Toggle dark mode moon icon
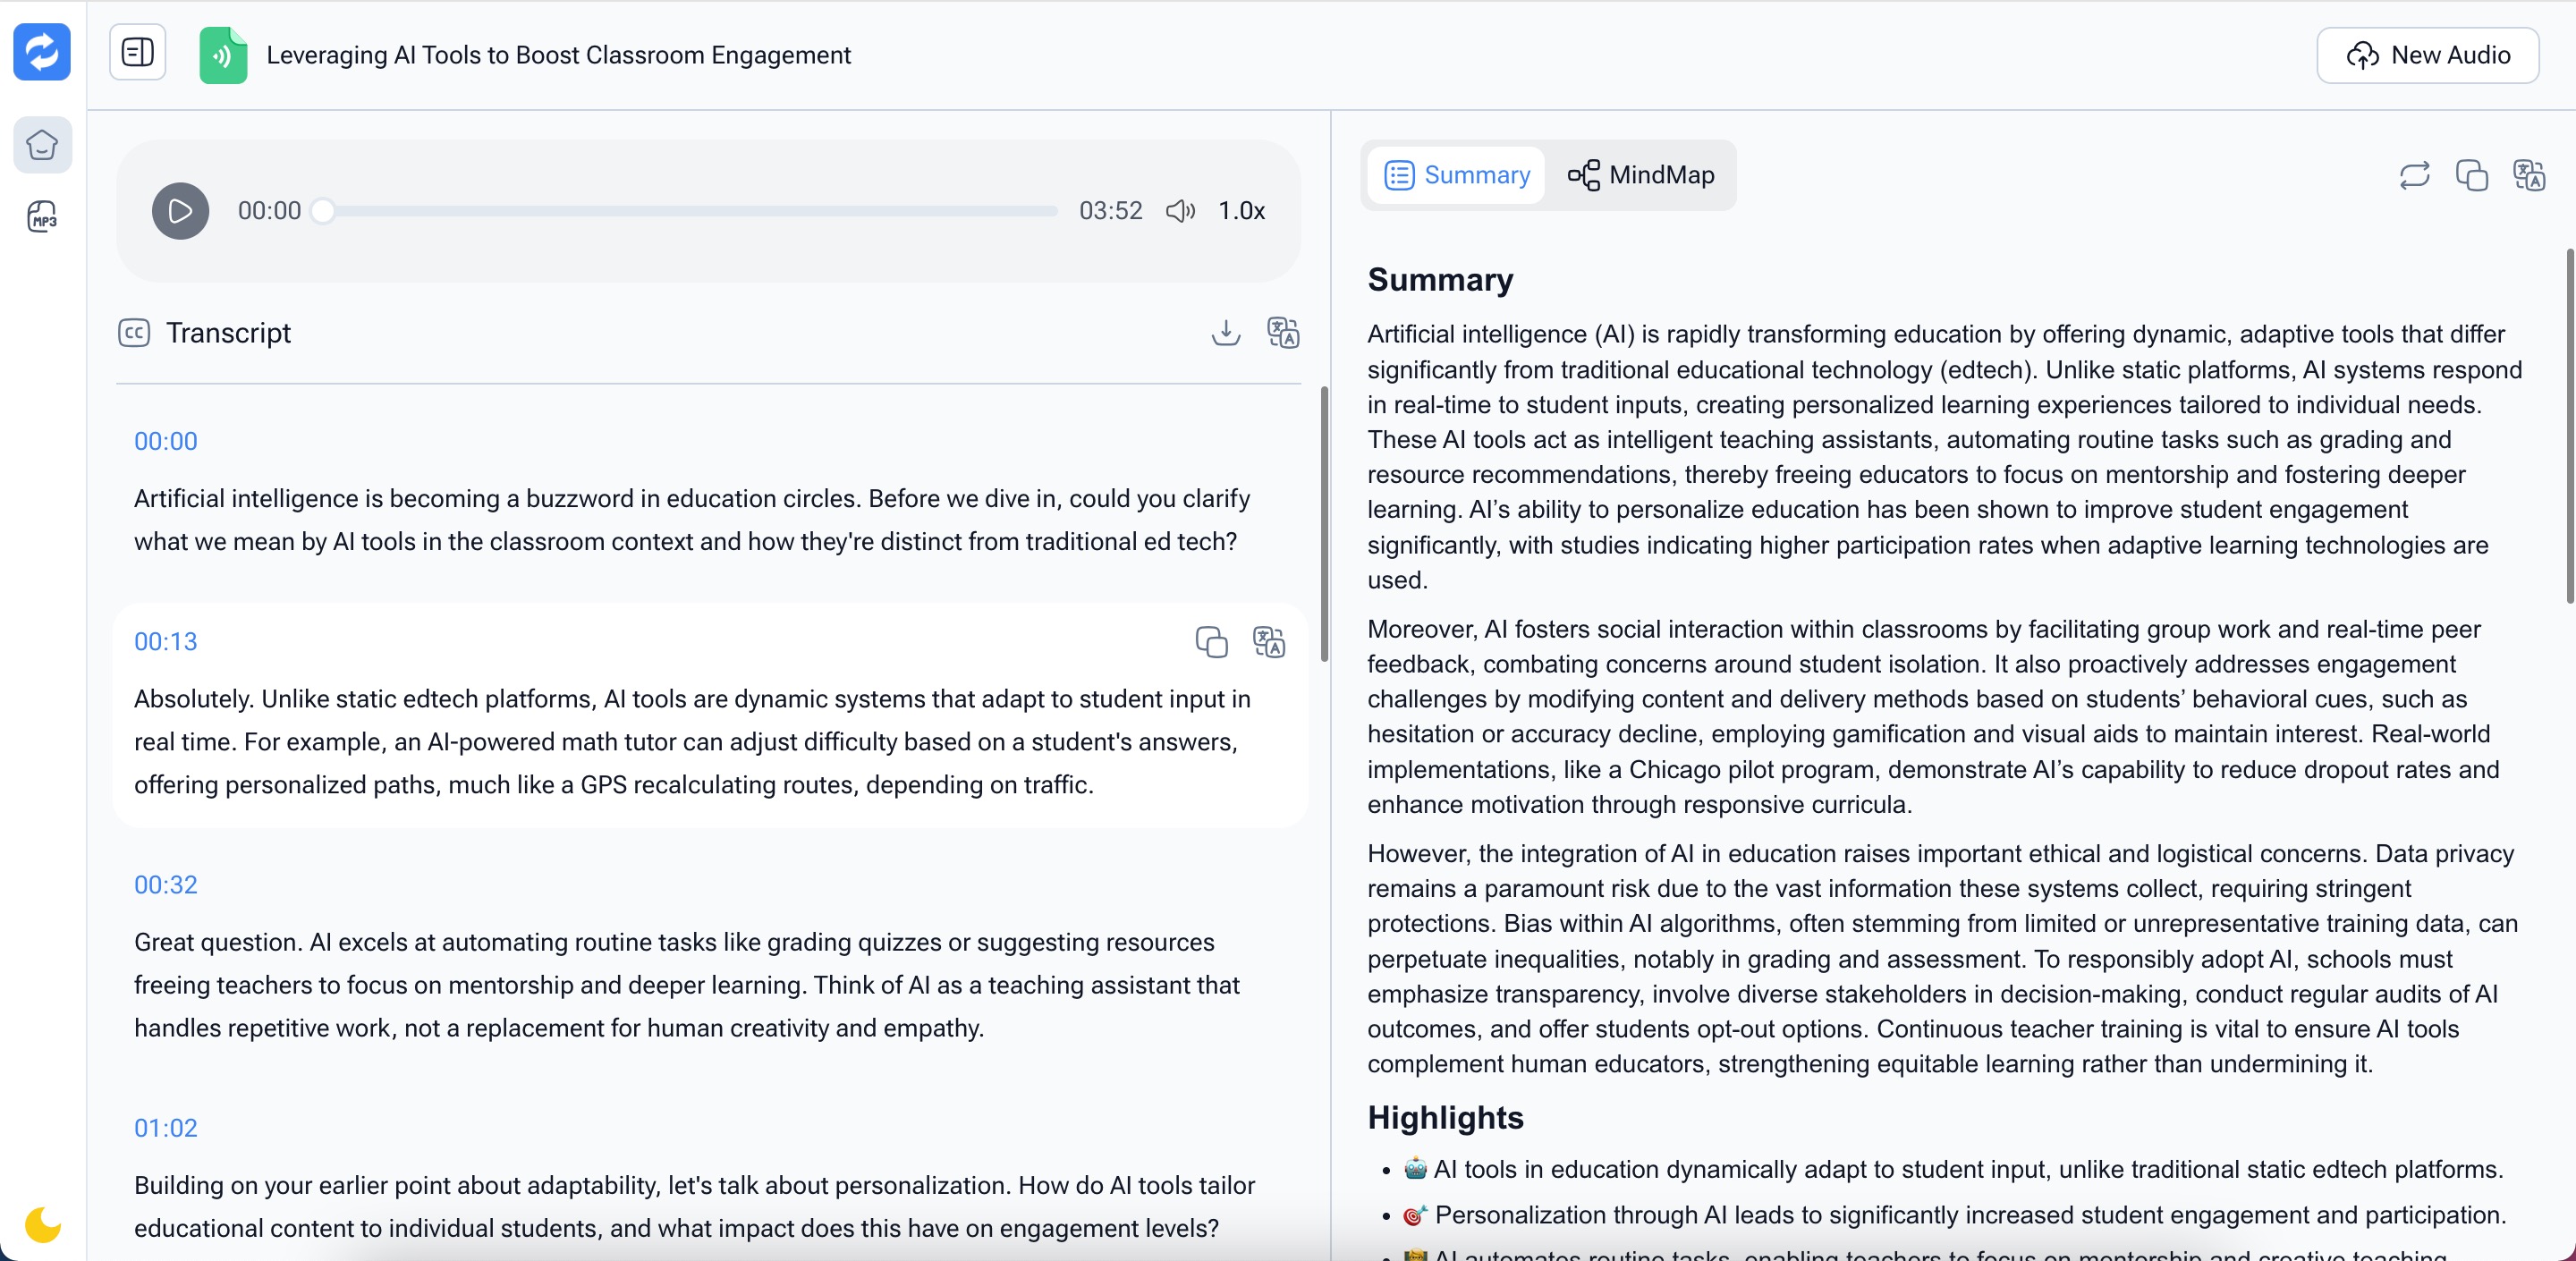 42,1223
